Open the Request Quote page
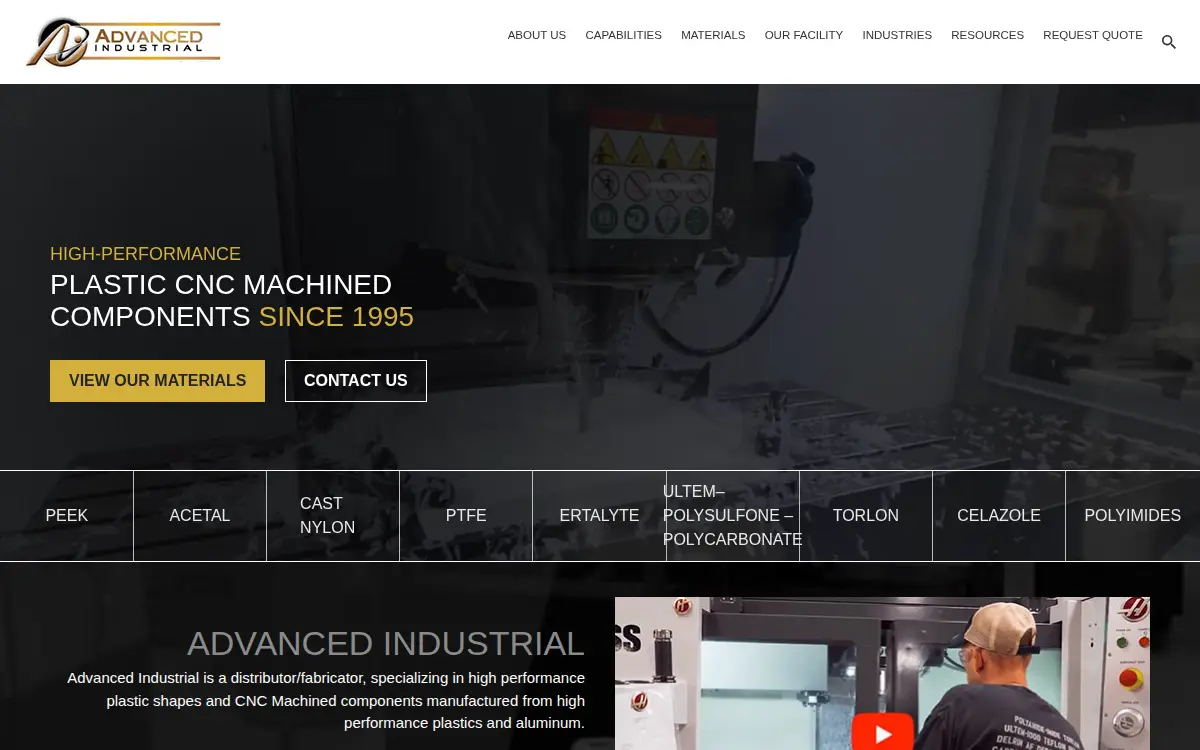The width and height of the screenshot is (1200, 750). coord(1093,35)
